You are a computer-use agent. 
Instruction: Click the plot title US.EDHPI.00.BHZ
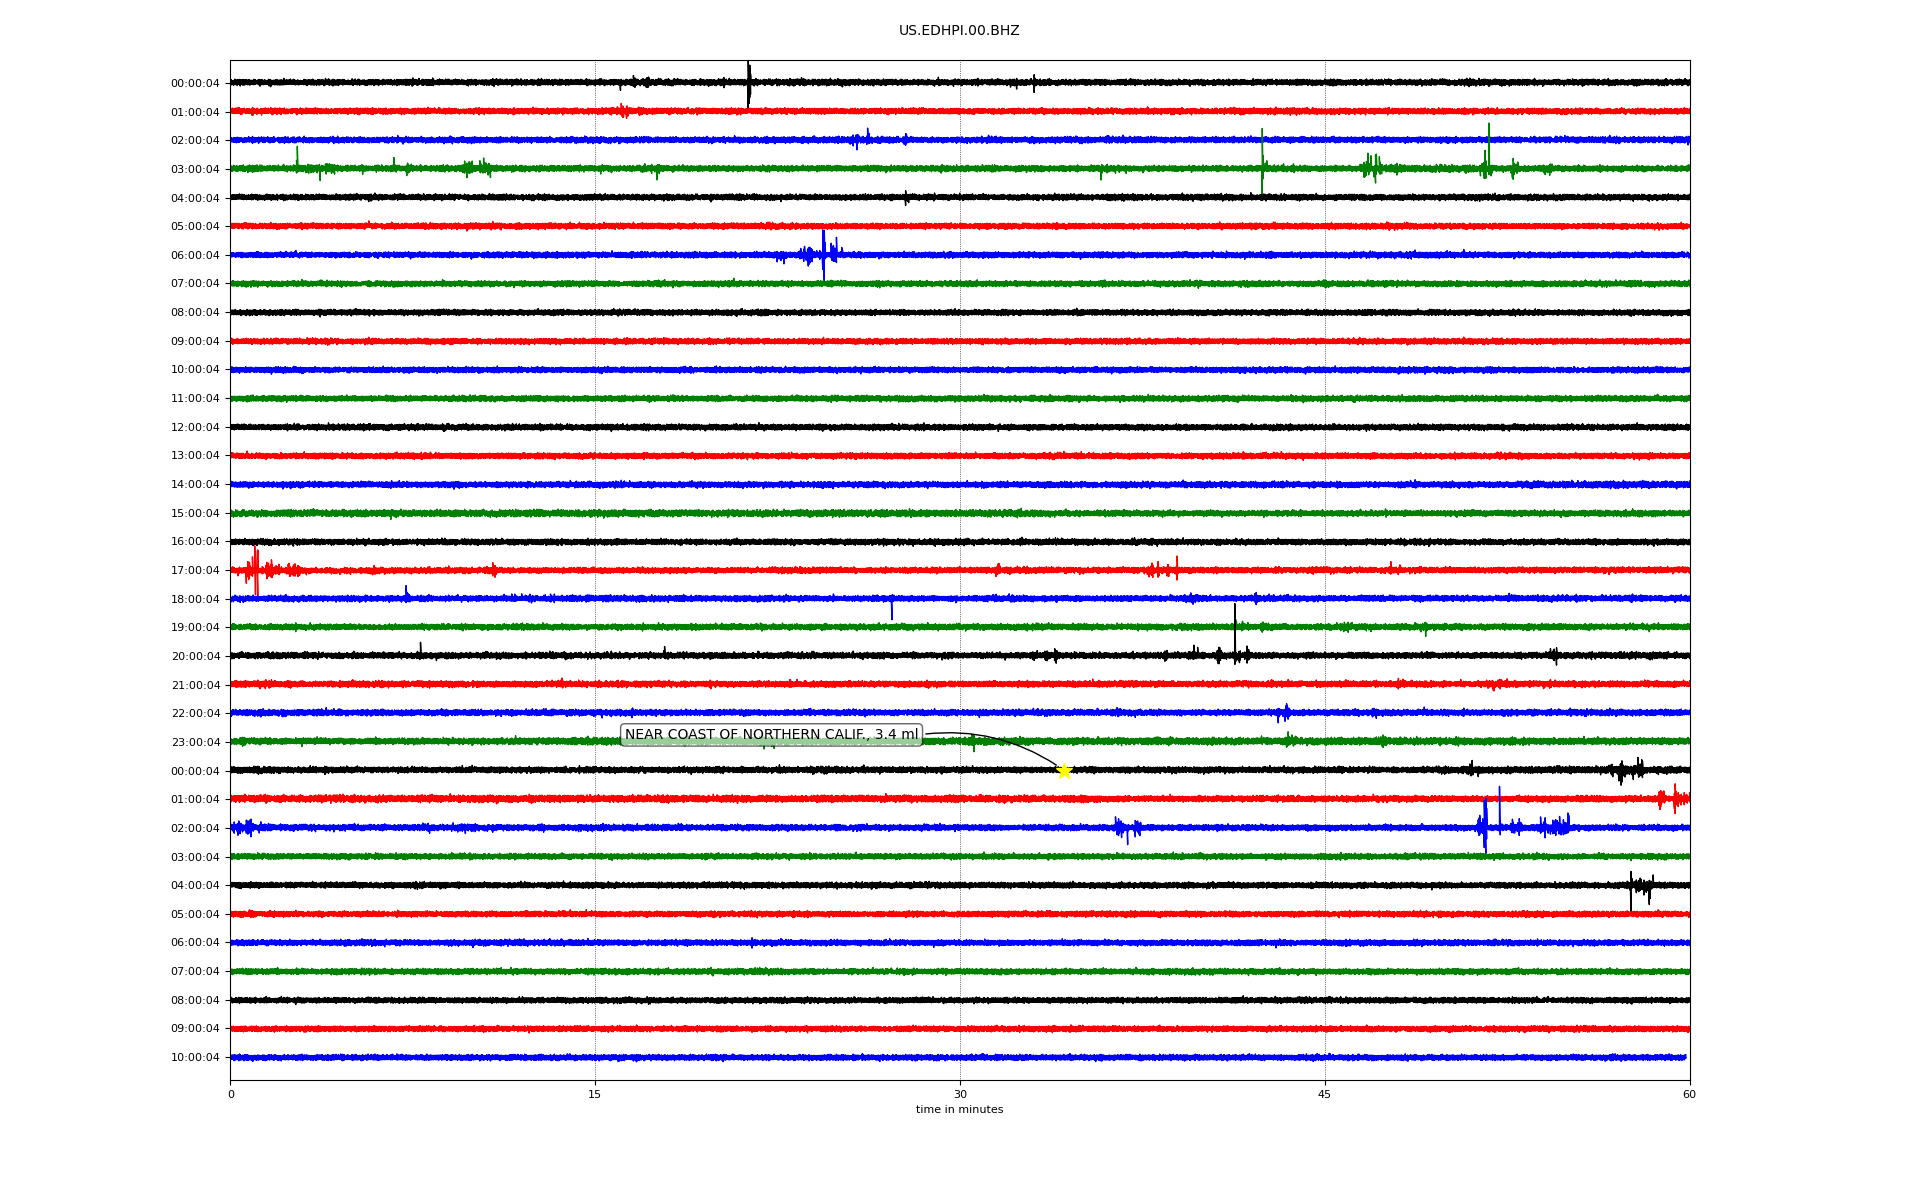pos(959,31)
